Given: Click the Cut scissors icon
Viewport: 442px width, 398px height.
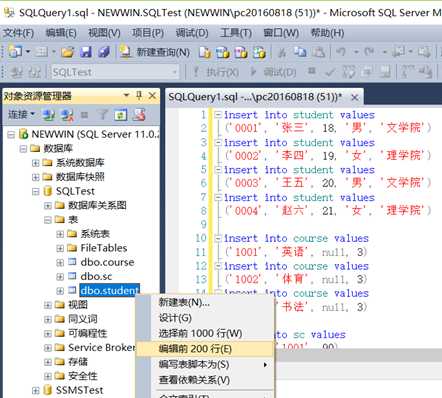Looking at the screenshot, I should click(282, 52).
